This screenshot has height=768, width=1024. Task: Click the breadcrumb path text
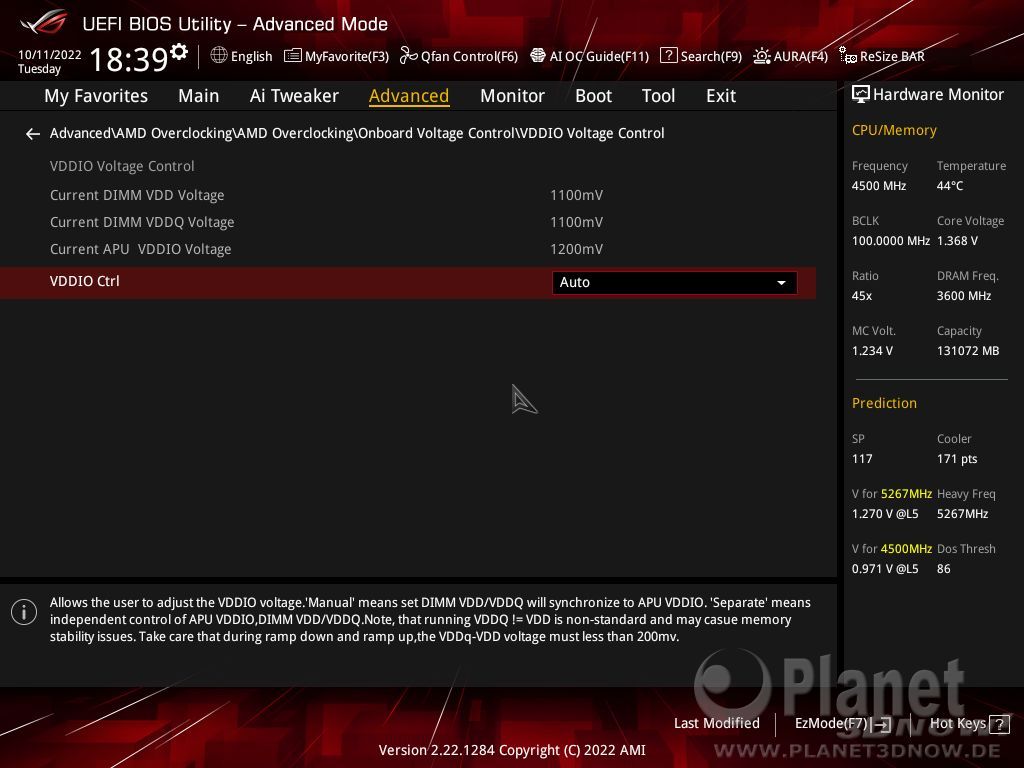pyautogui.click(x=357, y=133)
